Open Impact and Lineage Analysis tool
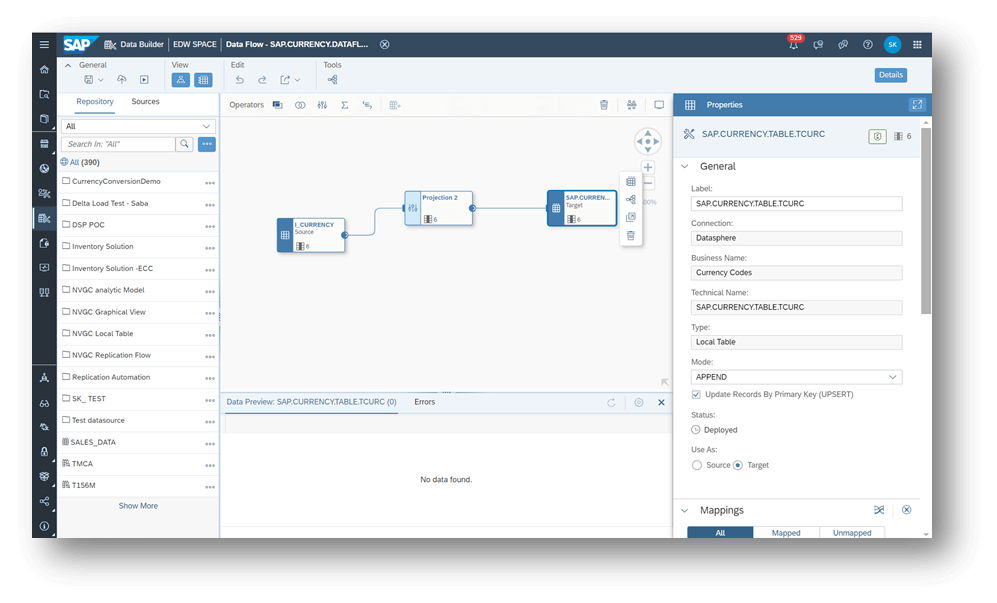 (x=333, y=80)
